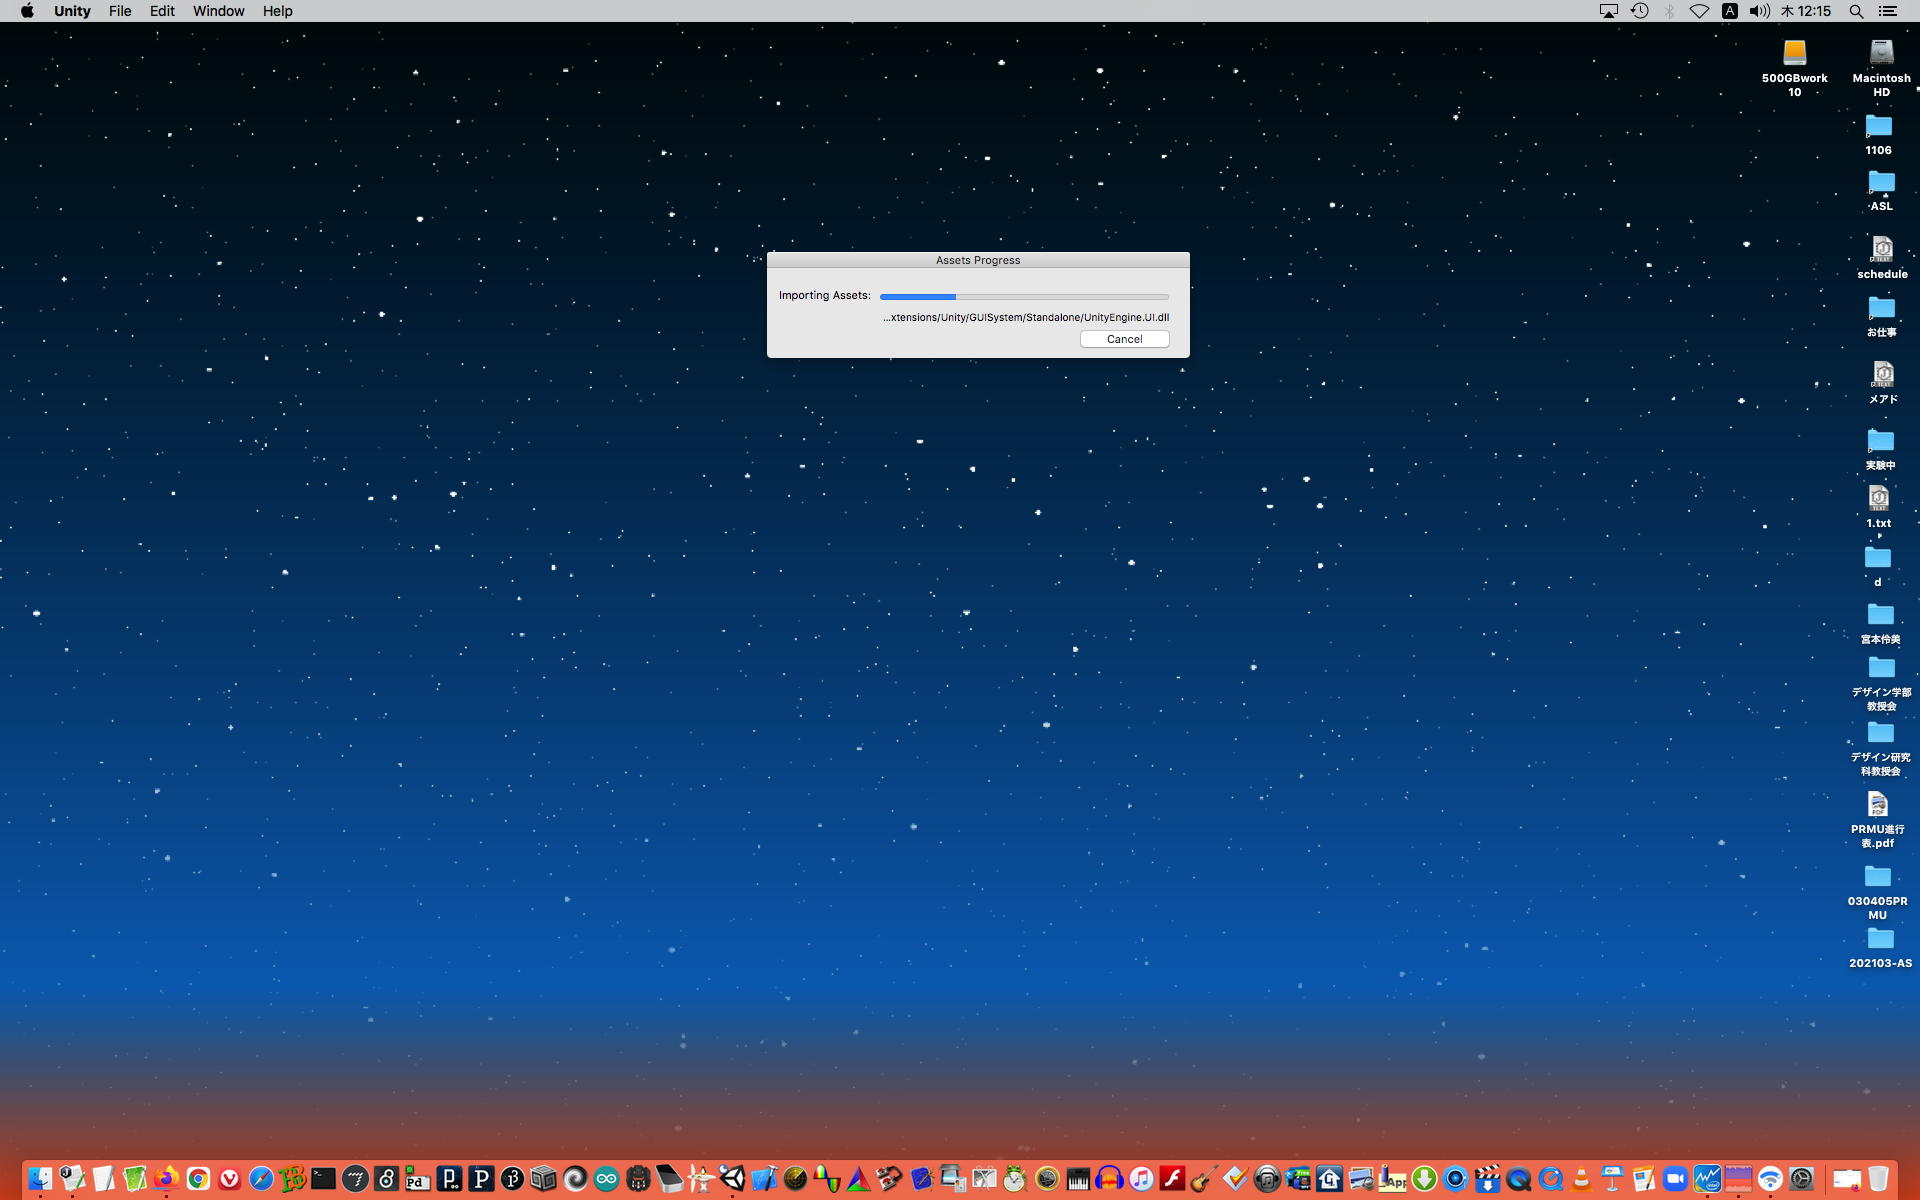Click the Unity icon in the Dock

(733, 1179)
